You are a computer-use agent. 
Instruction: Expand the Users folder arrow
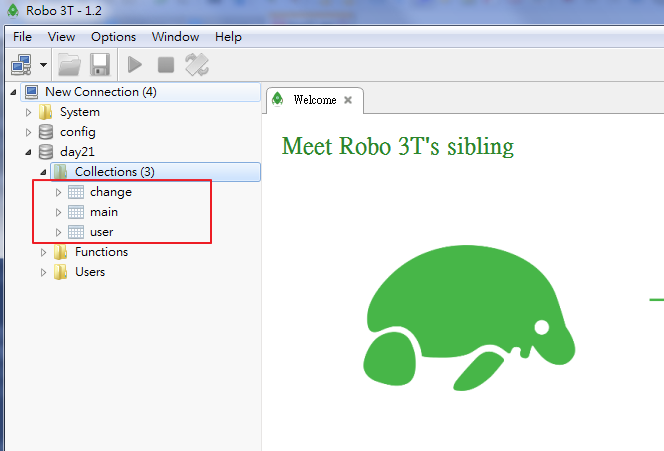point(43,272)
